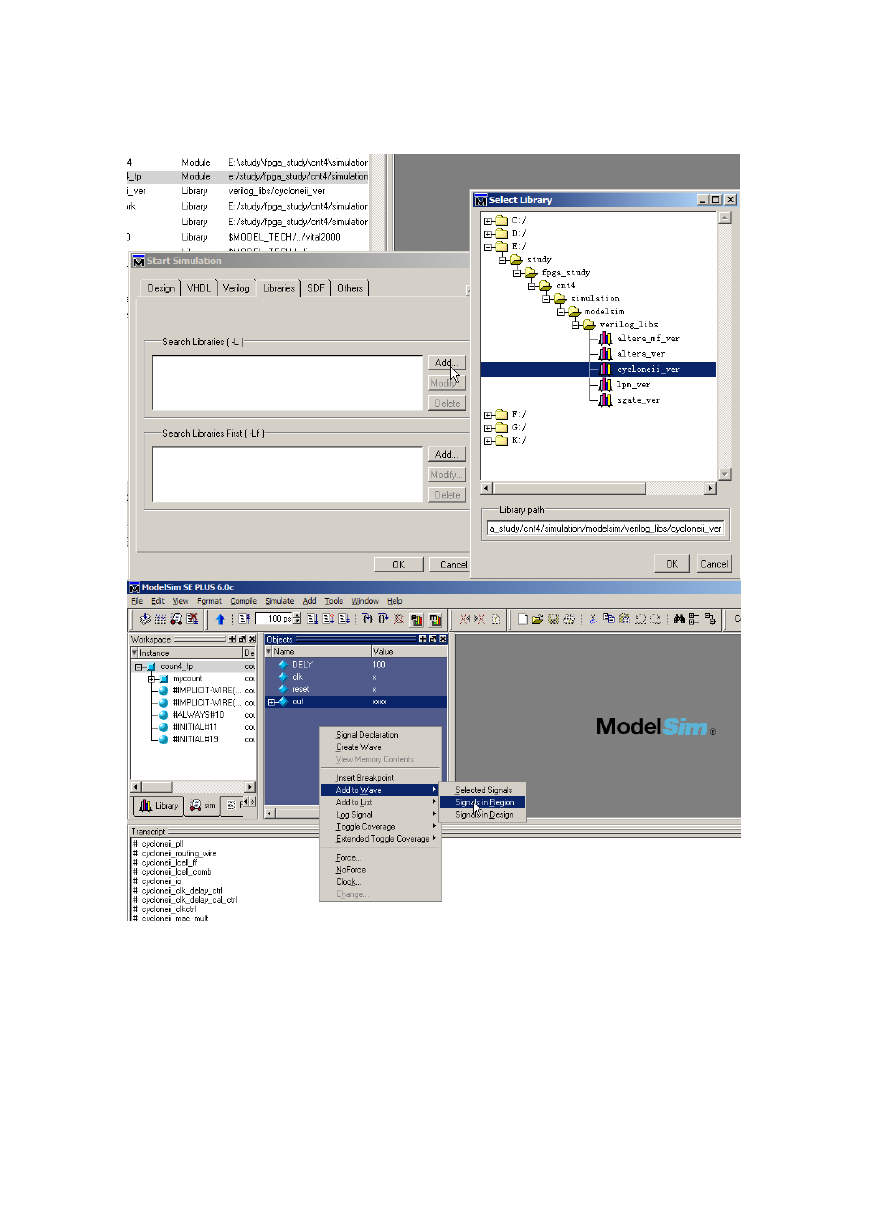Click OK in Start Simulation dialog

399,564
